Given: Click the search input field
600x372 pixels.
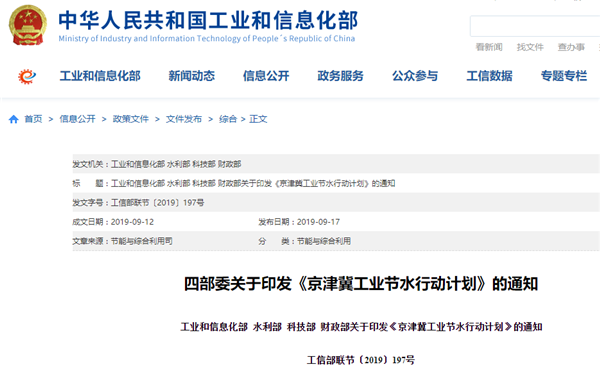Looking at the screenshot, I should click(535, 26).
